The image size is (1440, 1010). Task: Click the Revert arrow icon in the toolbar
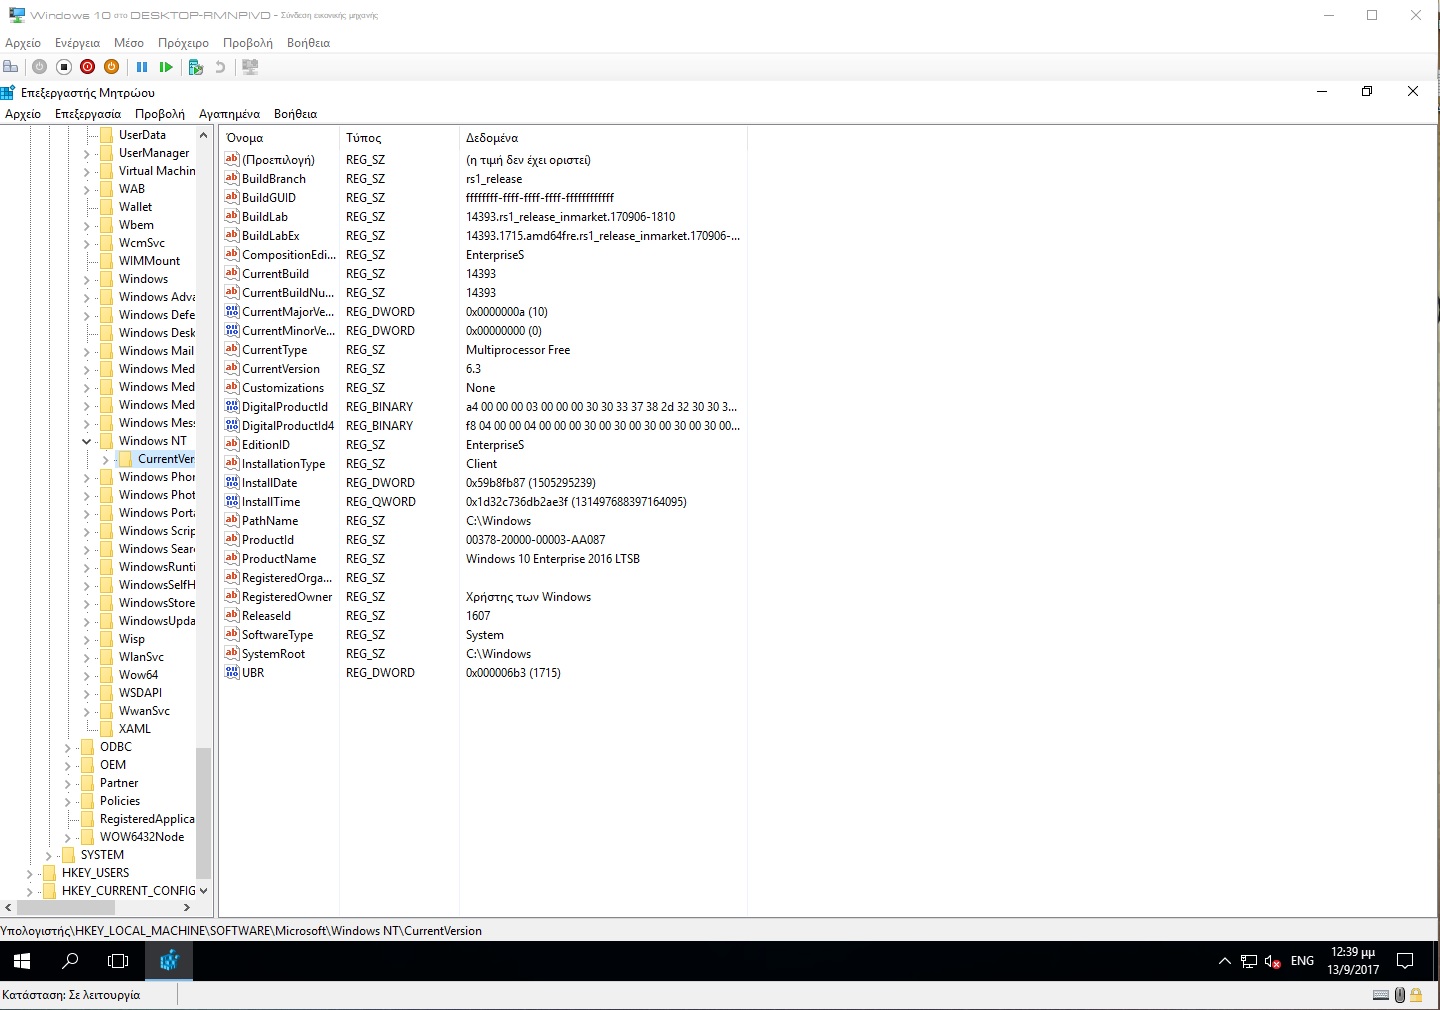pos(220,67)
